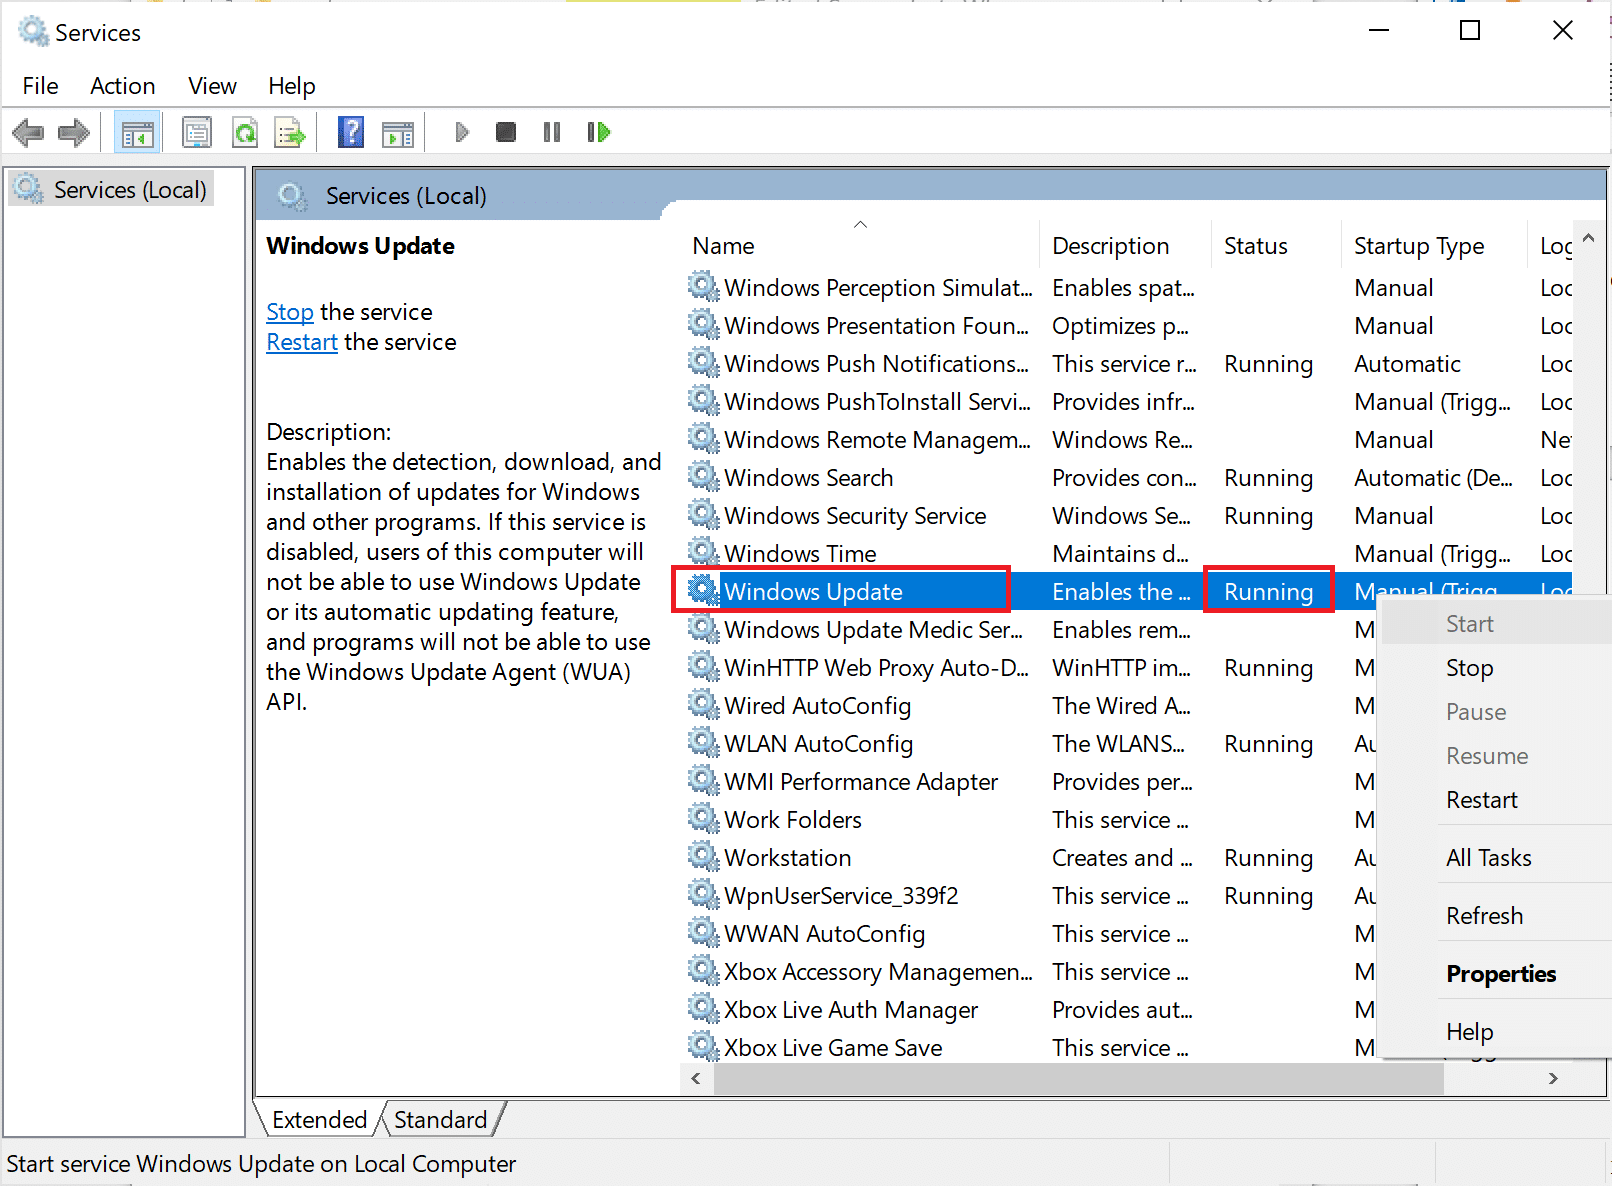Sort services by the Name column header
The image size is (1612, 1186).
pos(722,245)
